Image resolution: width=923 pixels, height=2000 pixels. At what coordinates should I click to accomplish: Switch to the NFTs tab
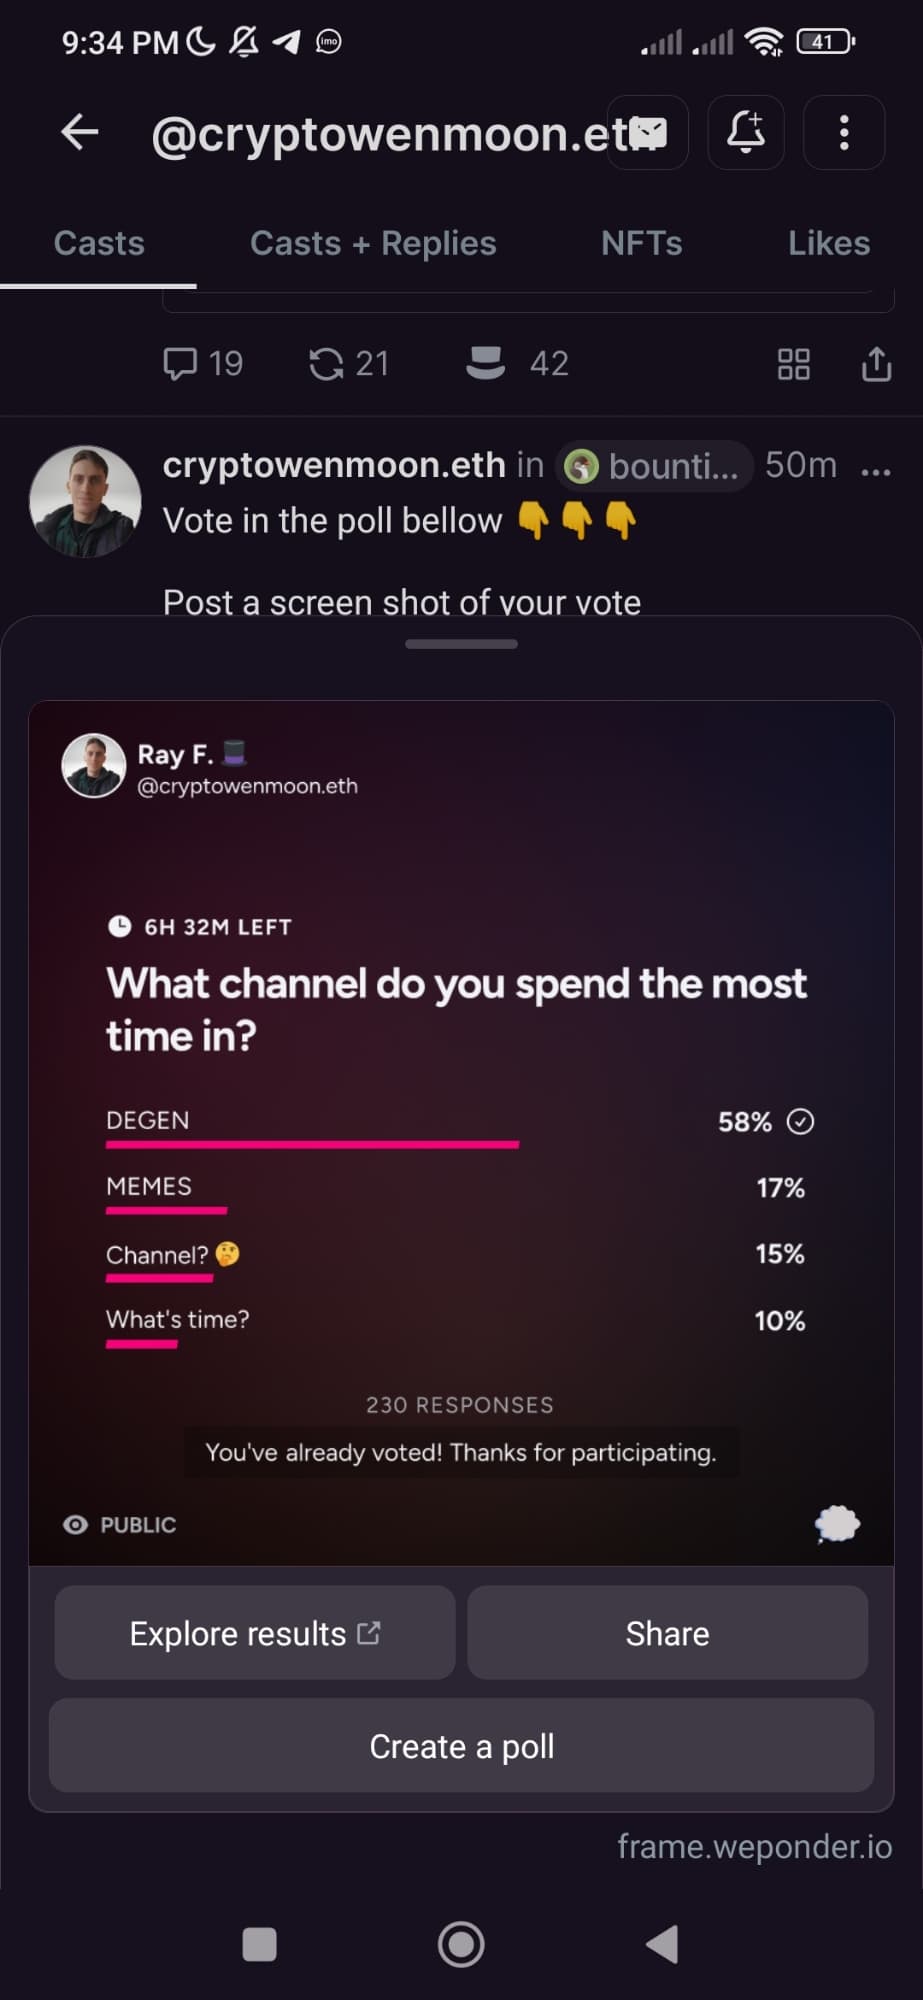[x=642, y=243]
